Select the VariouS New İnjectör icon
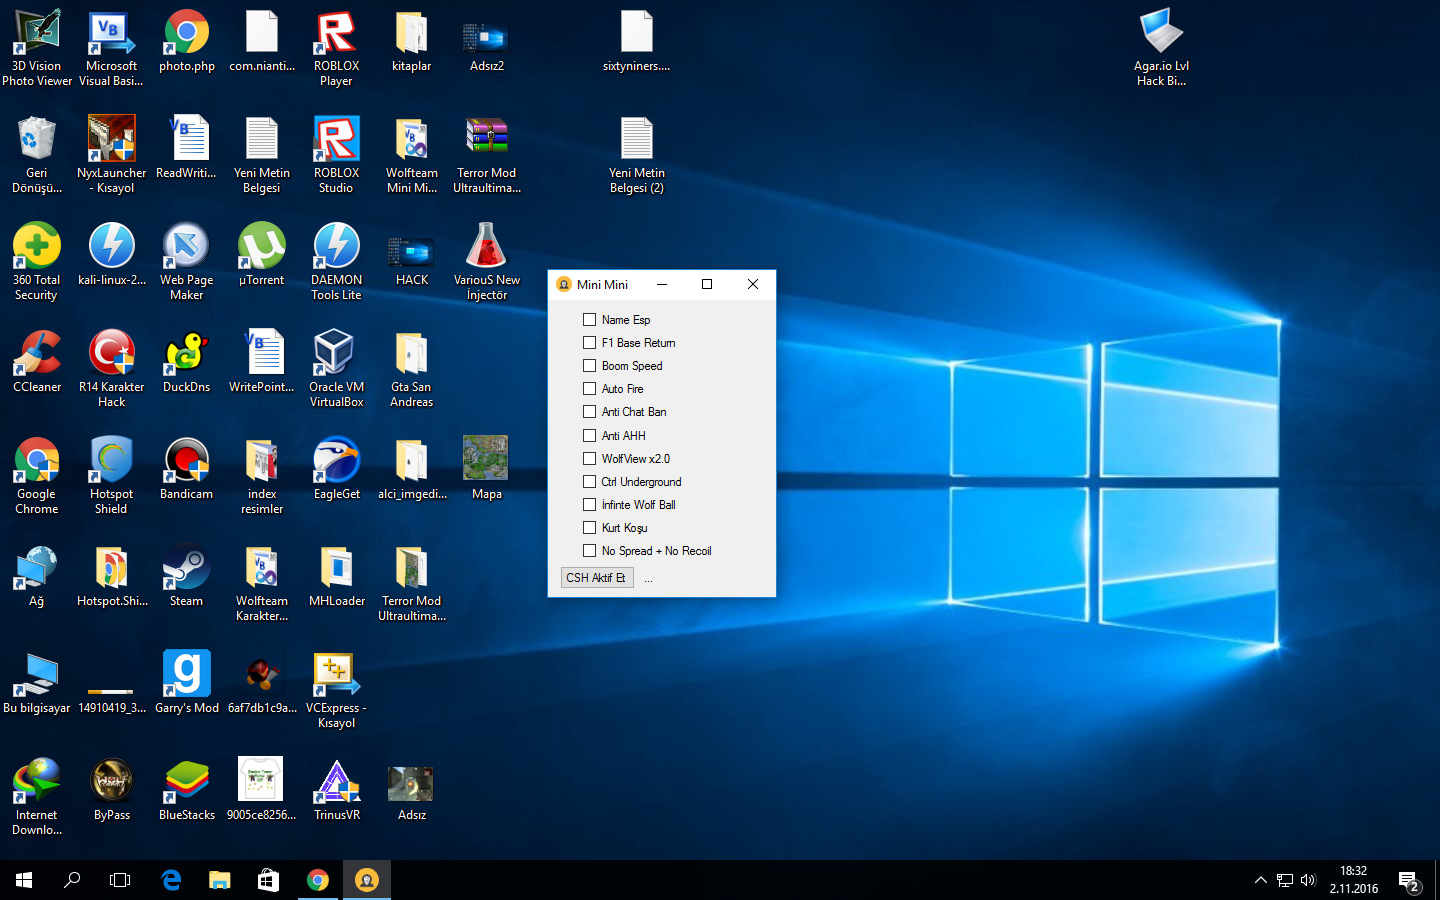Screen dimensions: 1440x900 click(x=487, y=262)
